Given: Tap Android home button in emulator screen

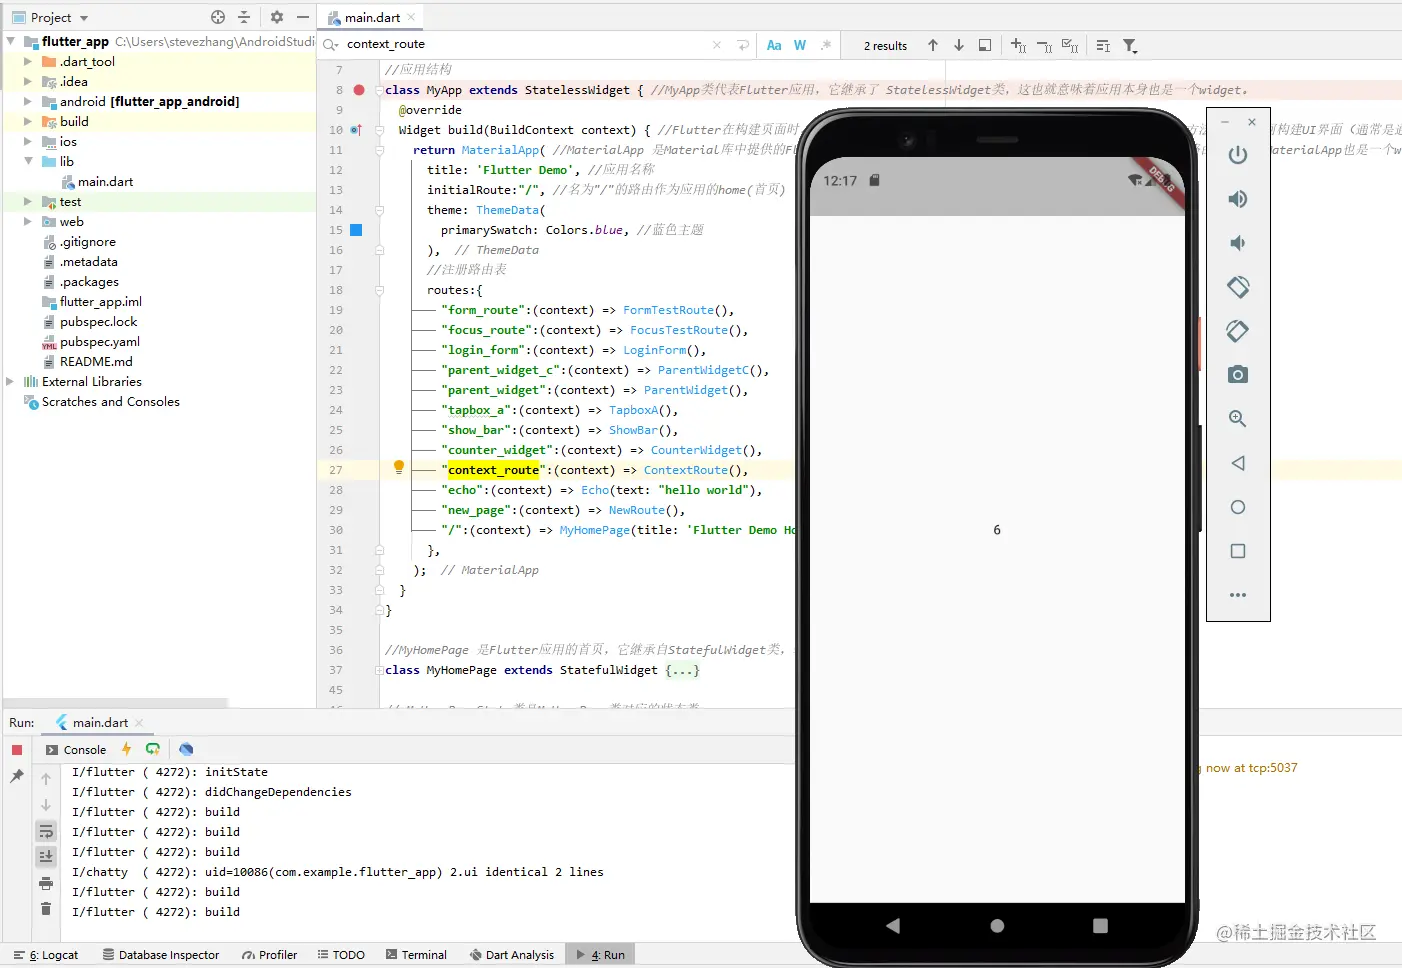Looking at the screenshot, I should click(x=997, y=926).
